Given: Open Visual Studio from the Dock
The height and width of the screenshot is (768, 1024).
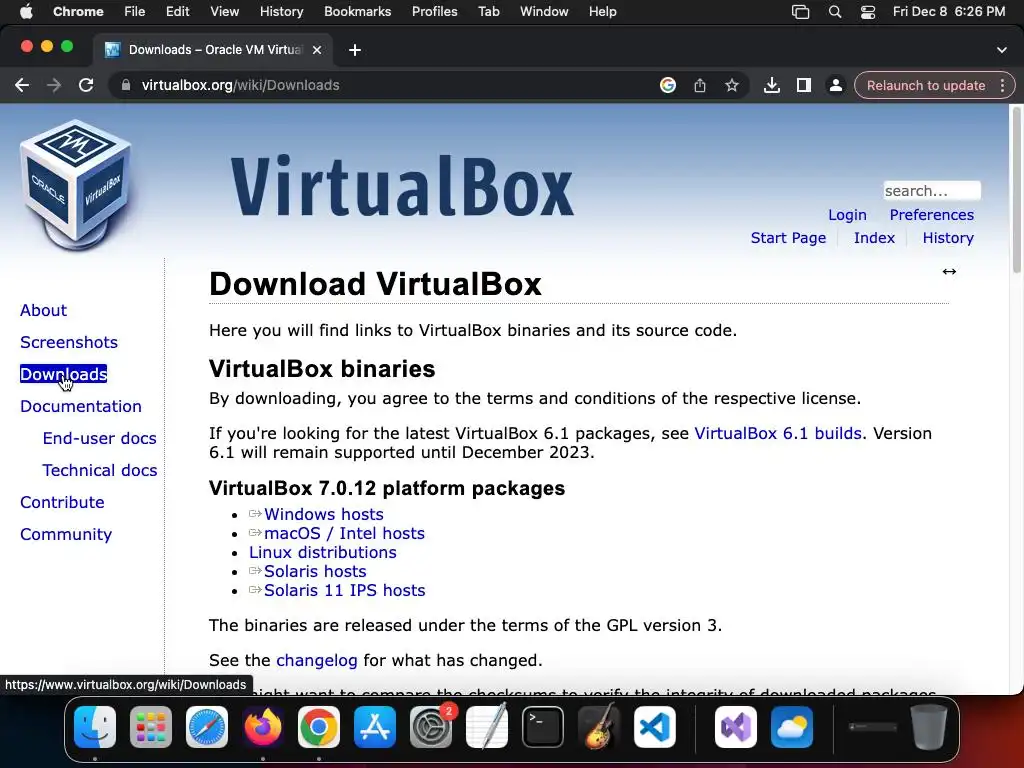Looking at the screenshot, I should point(736,726).
